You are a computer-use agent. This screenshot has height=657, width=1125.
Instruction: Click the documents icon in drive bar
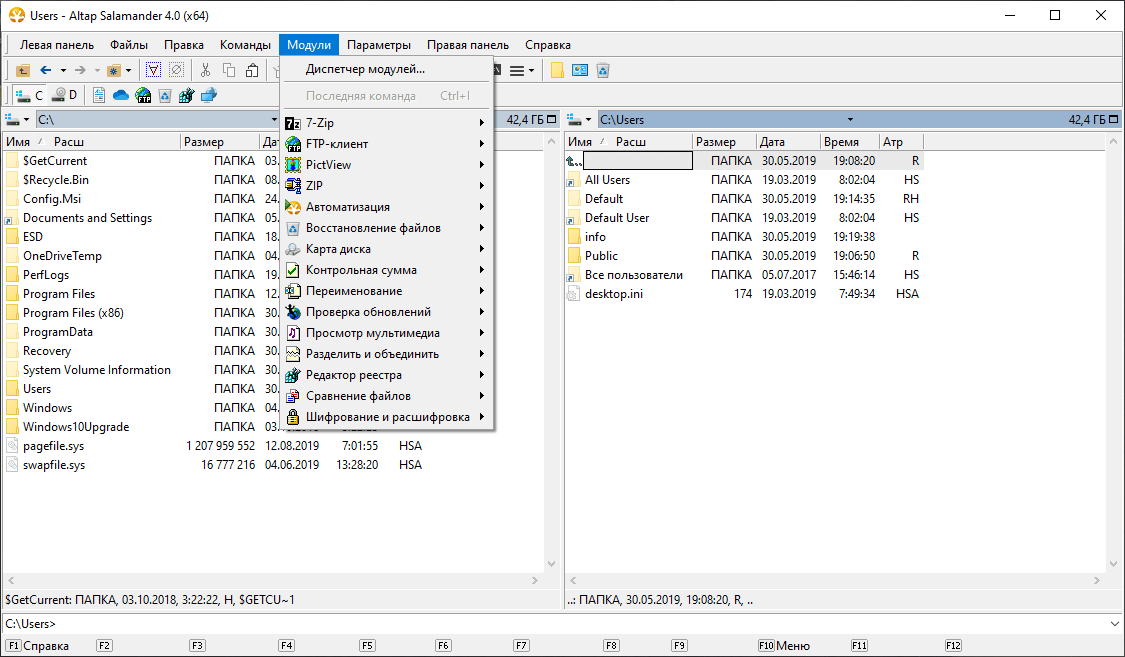click(x=99, y=95)
